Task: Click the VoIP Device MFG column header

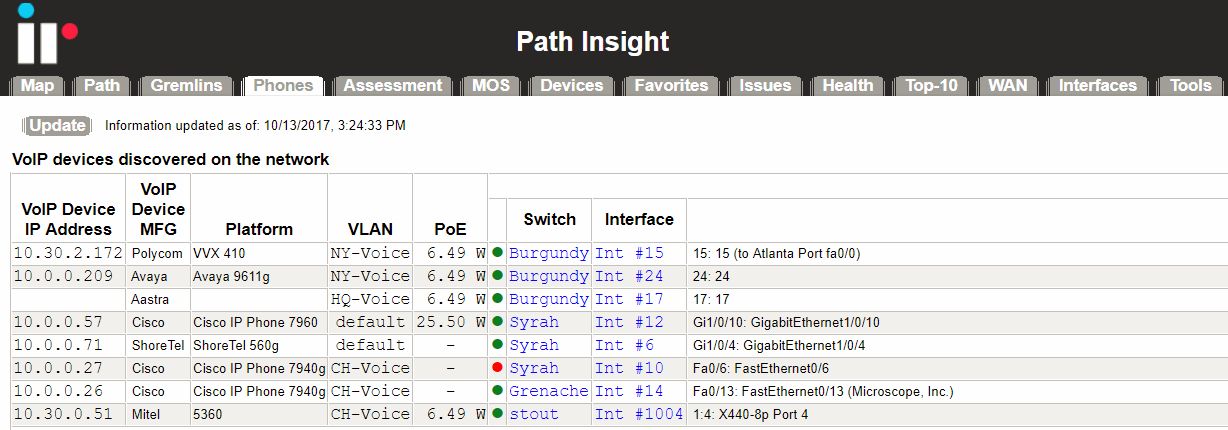Action: click(x=159, y=209)
